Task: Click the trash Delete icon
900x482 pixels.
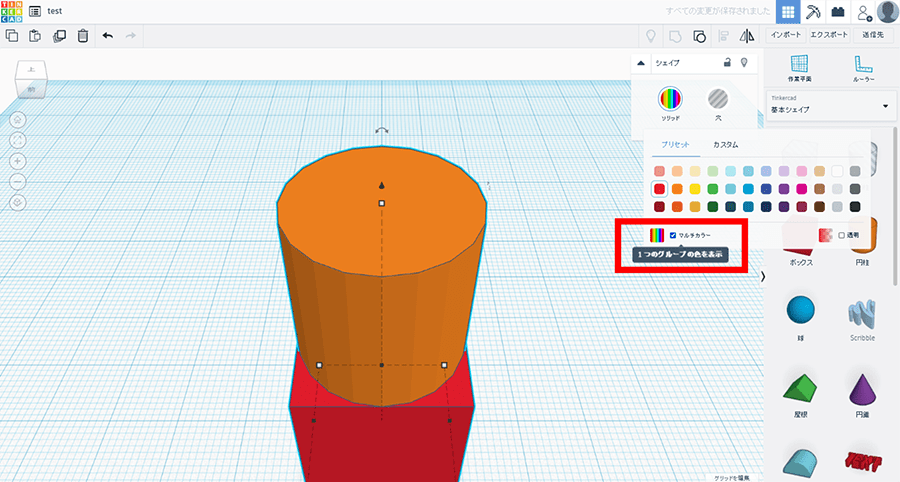Action: point(83,36)
